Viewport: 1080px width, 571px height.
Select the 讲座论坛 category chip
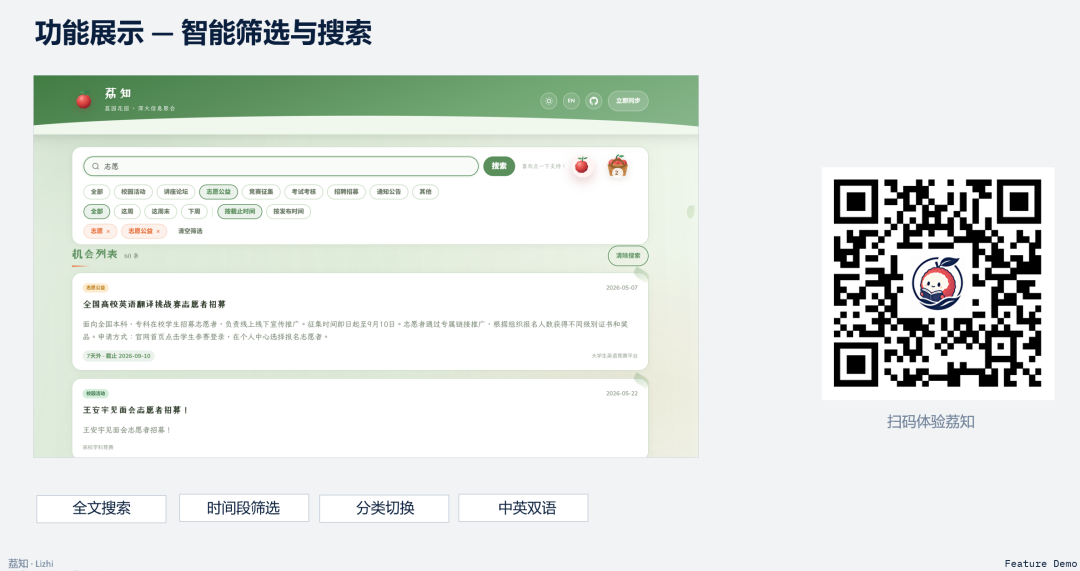(x=176, y=191)
